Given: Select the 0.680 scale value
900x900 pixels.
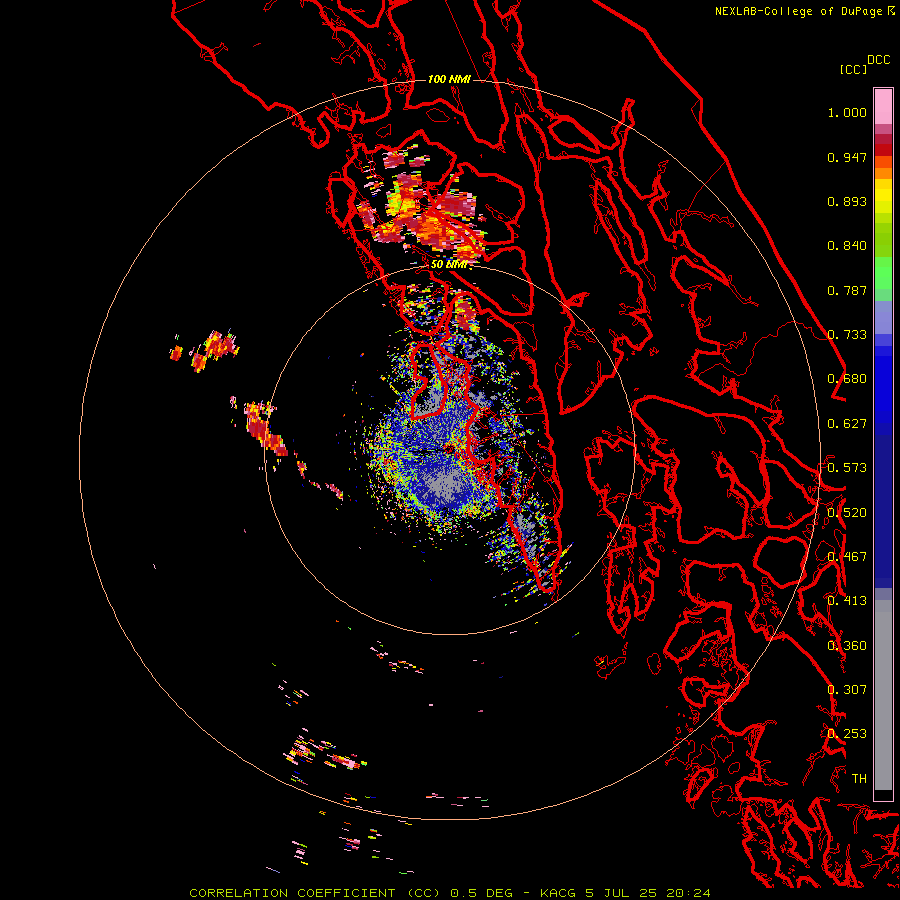Looking at the screenshot, I should pos(847,379).
